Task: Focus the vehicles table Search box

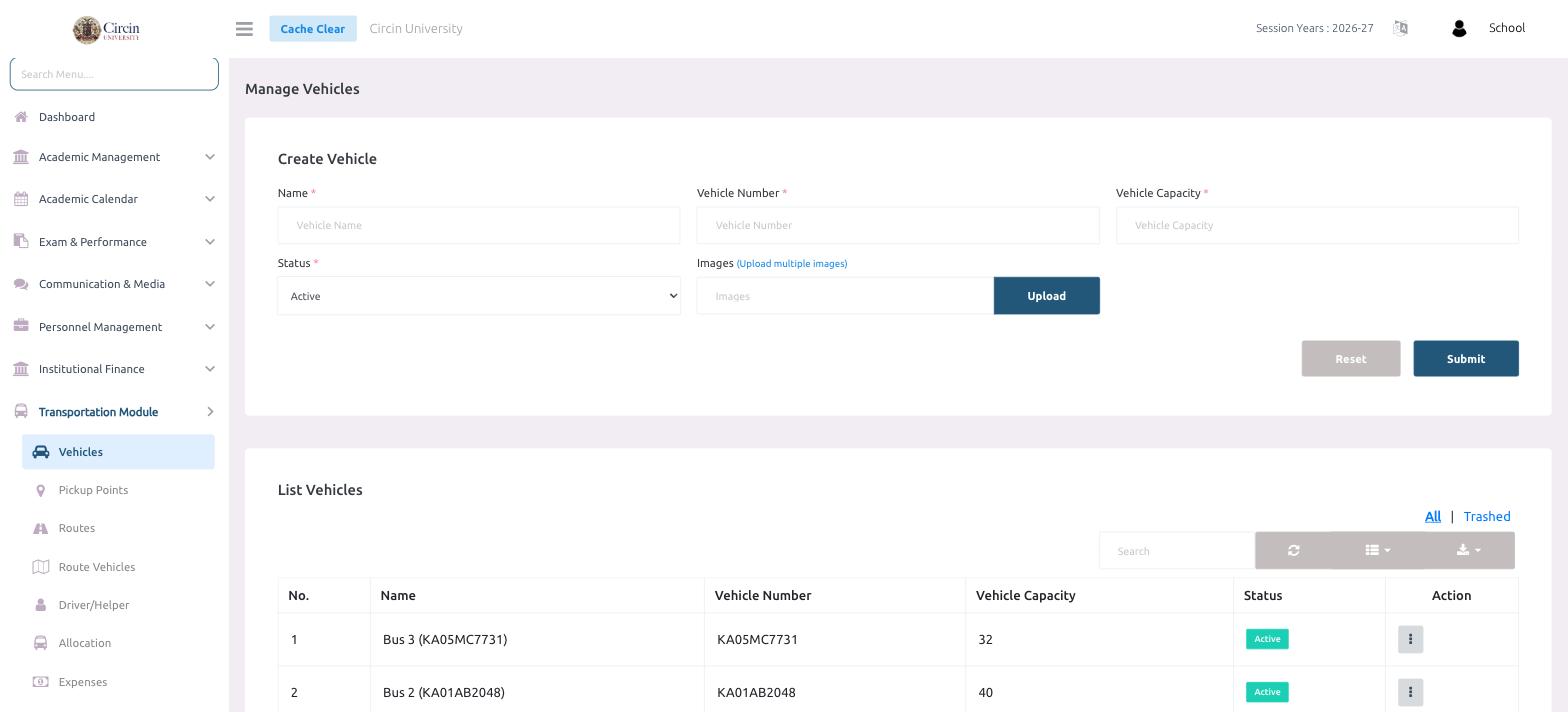Action: (1177, 551)
